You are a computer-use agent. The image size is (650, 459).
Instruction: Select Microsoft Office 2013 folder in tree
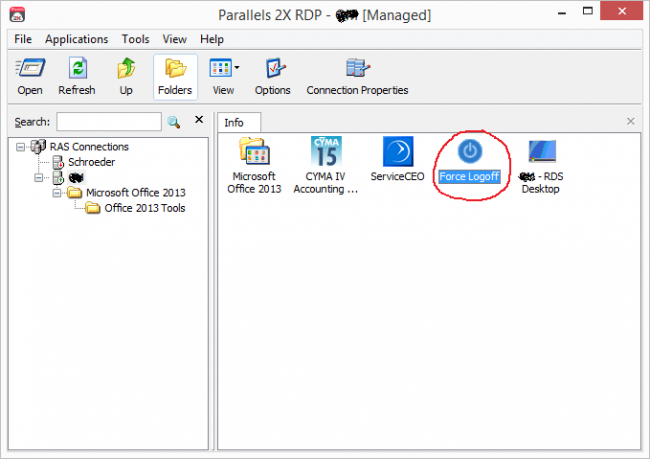tap(136, 193)
